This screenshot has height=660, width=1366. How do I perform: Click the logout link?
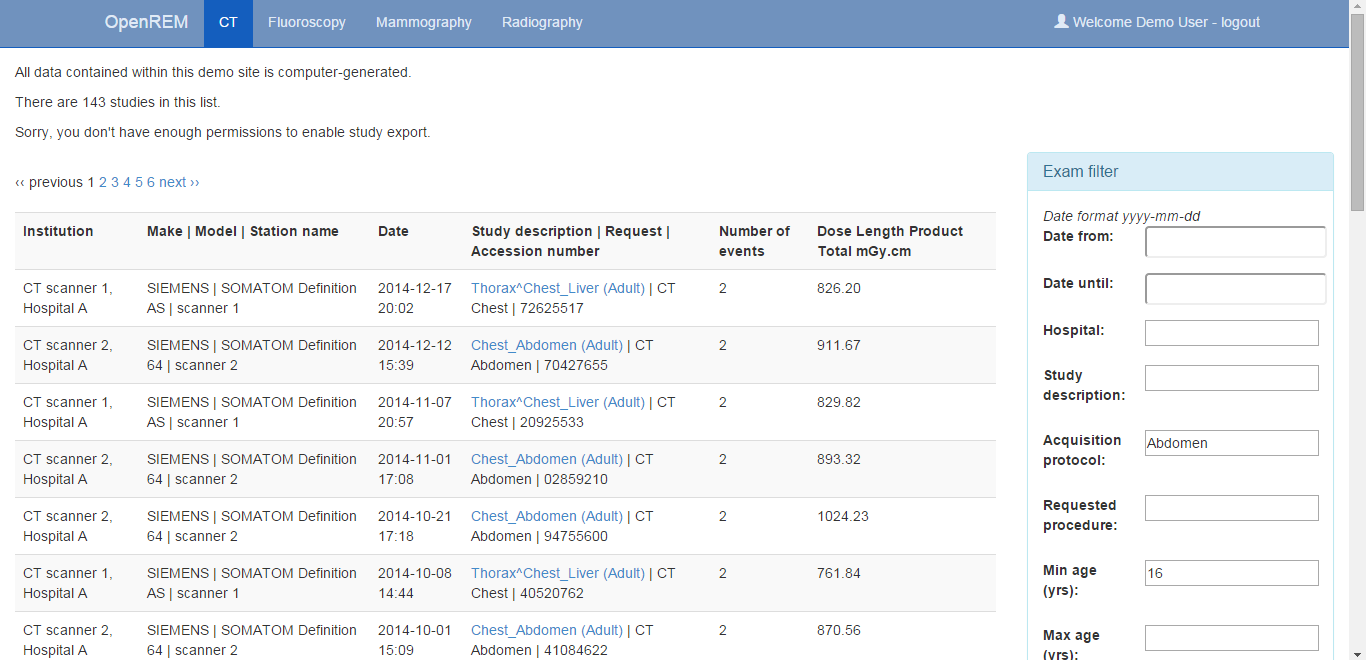coord(1240,22)
